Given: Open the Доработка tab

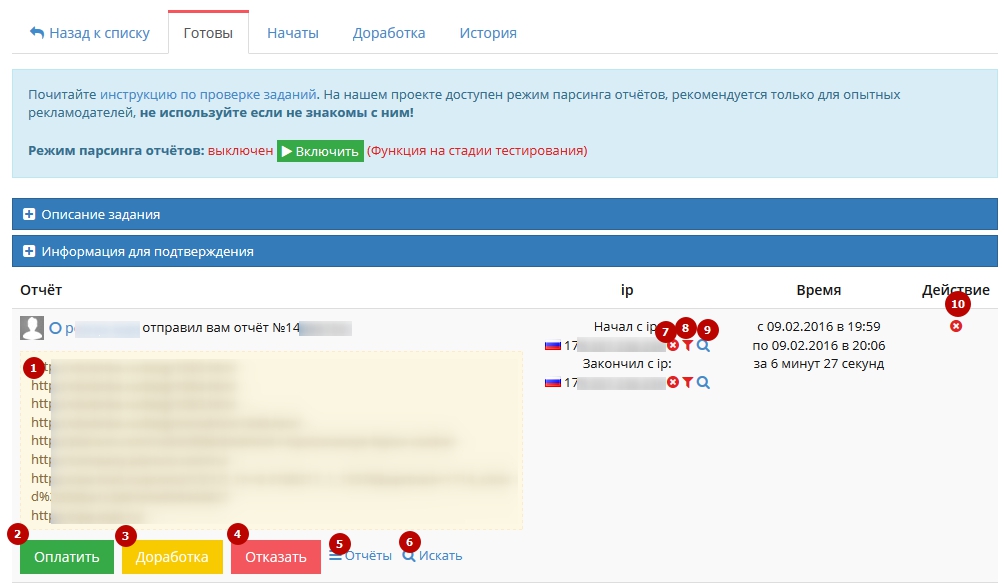Looking at the screenshot, I should pos(389,33).
